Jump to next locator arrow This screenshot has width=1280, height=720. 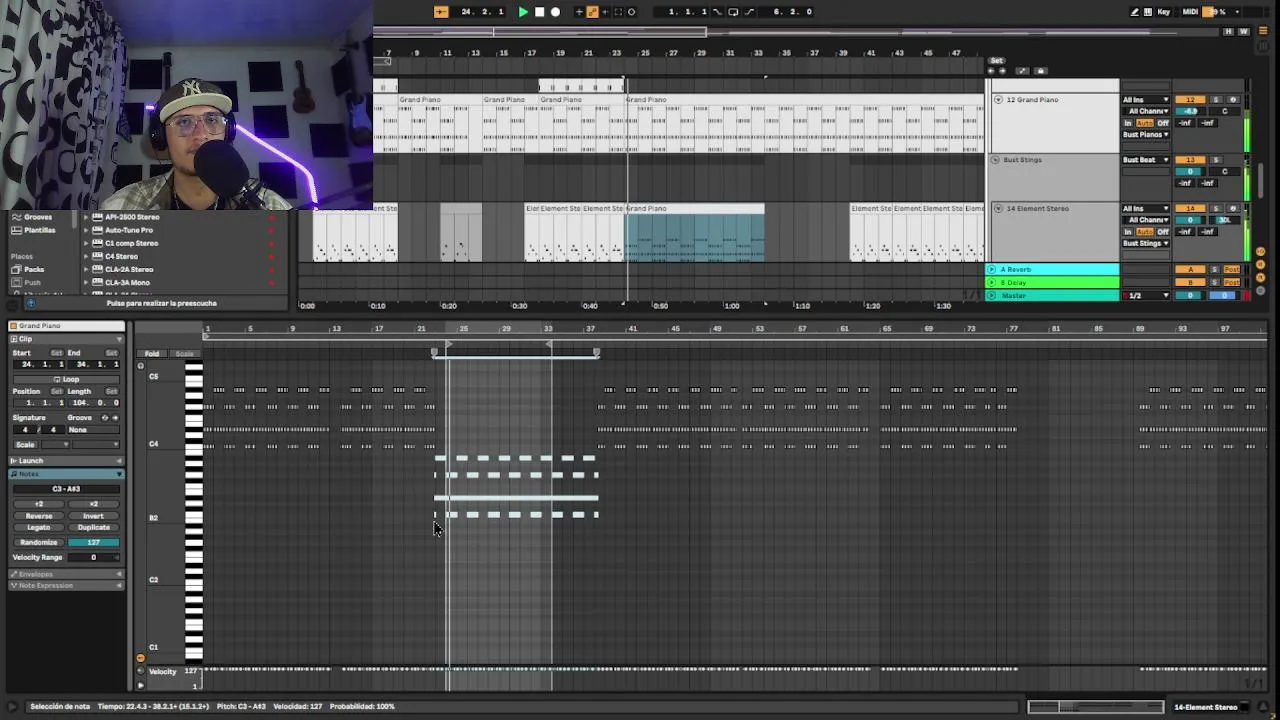(1003, 71)
